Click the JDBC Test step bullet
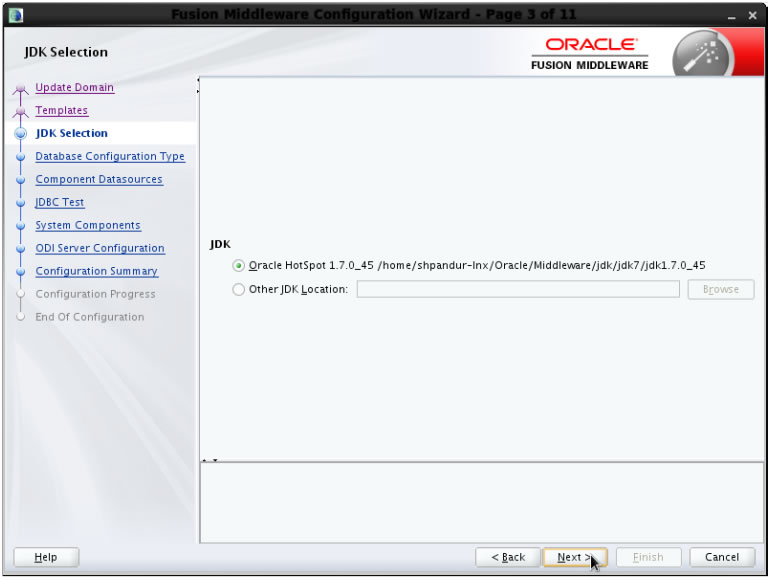This screenshot has width=773, height=580. point(20,203)
